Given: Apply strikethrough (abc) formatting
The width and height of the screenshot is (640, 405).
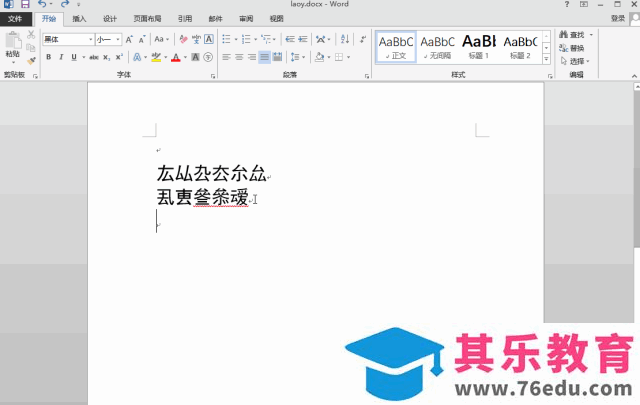Looking at the screenshot, I should coord(94,57).
